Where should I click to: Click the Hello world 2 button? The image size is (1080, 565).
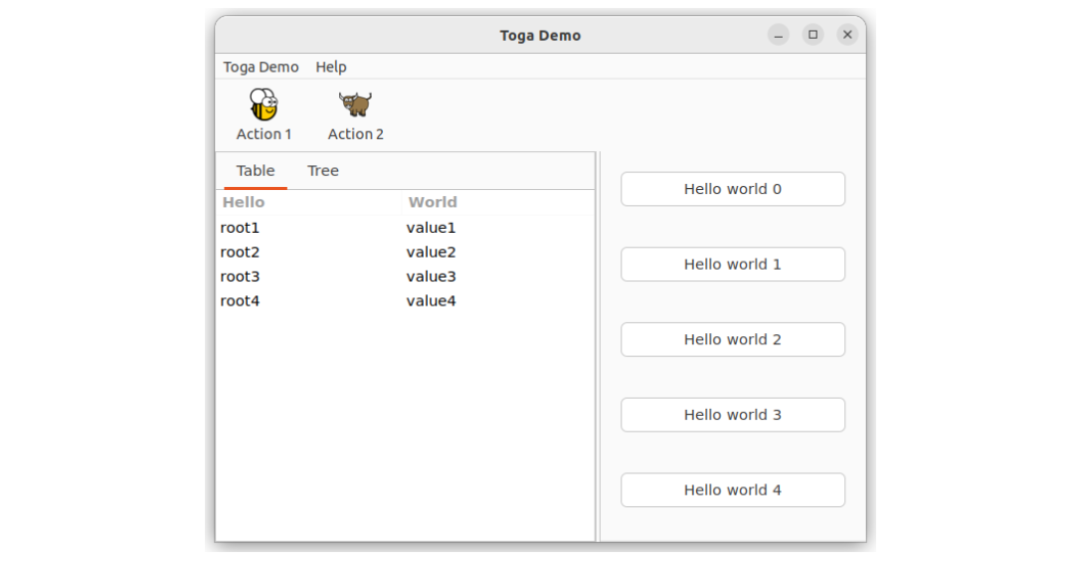(732, 340)
